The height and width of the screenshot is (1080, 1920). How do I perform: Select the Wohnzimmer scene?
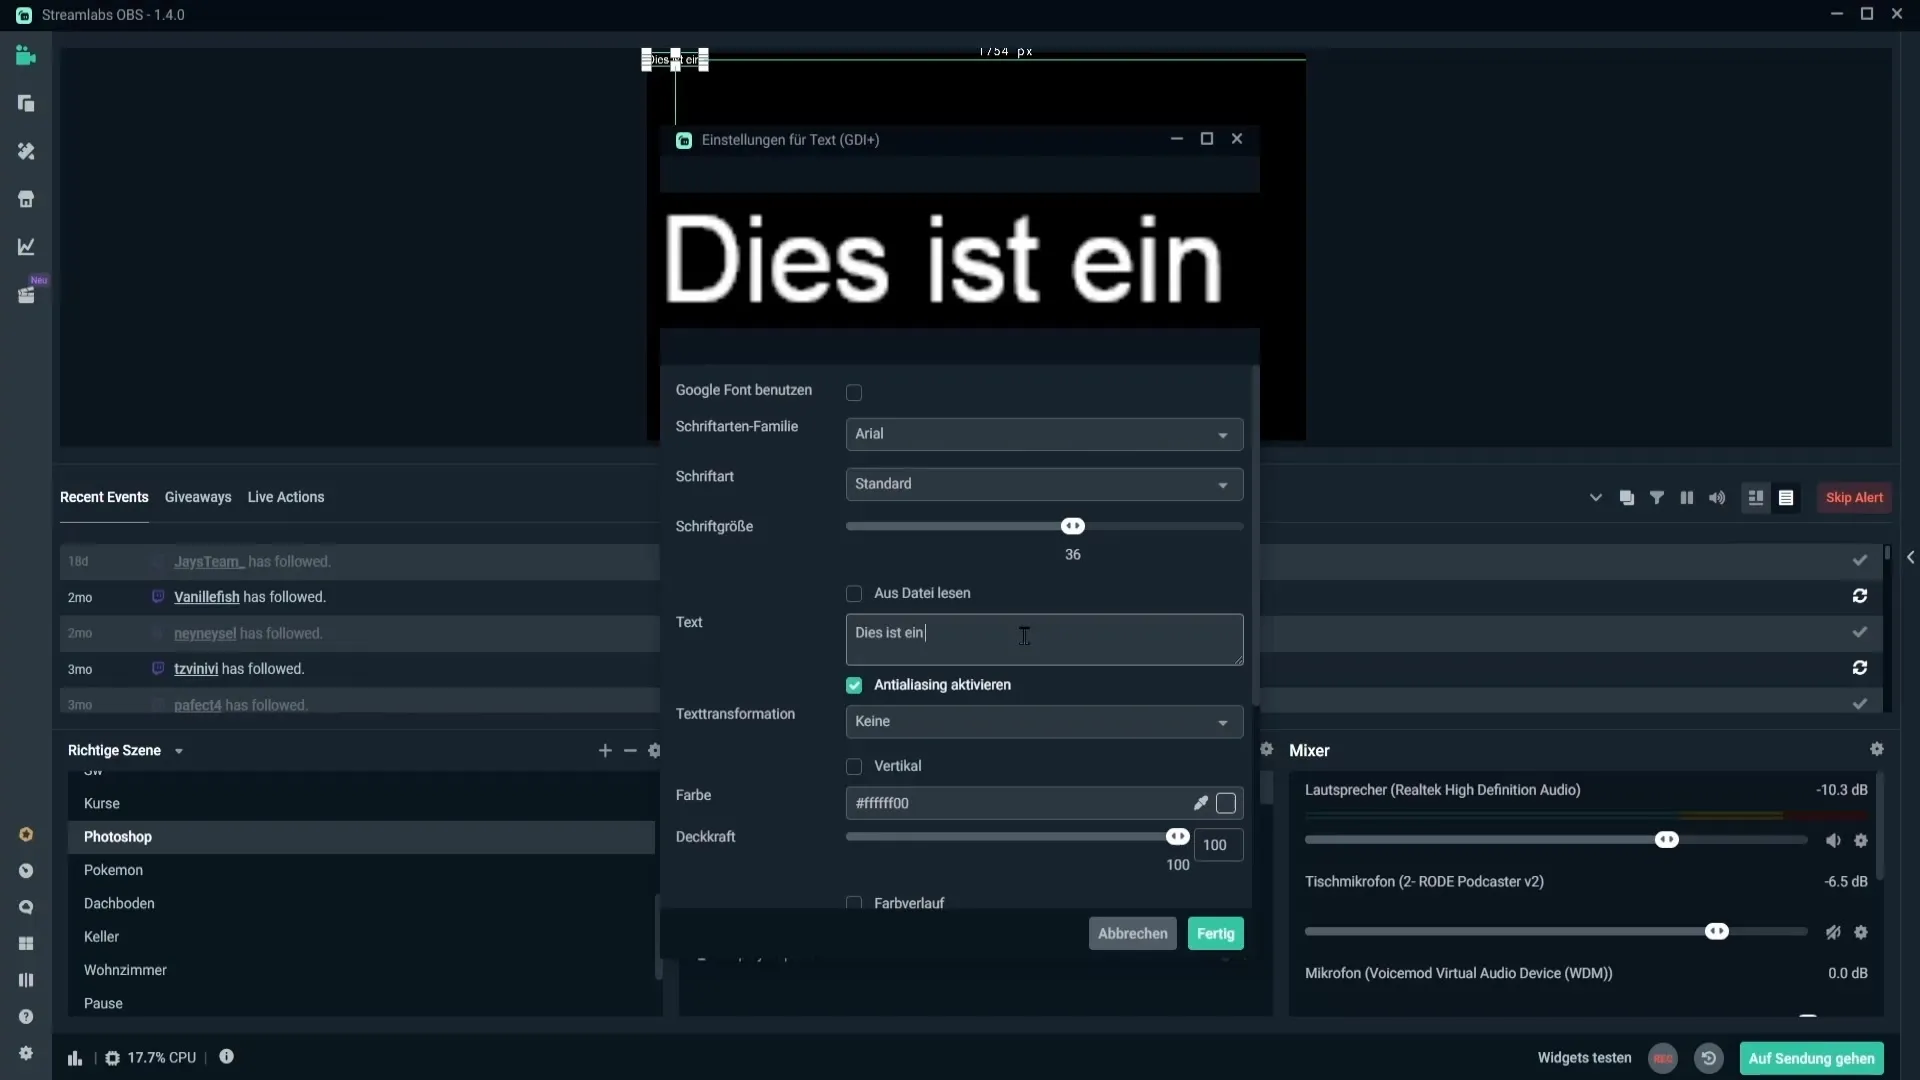click(361, 970)
